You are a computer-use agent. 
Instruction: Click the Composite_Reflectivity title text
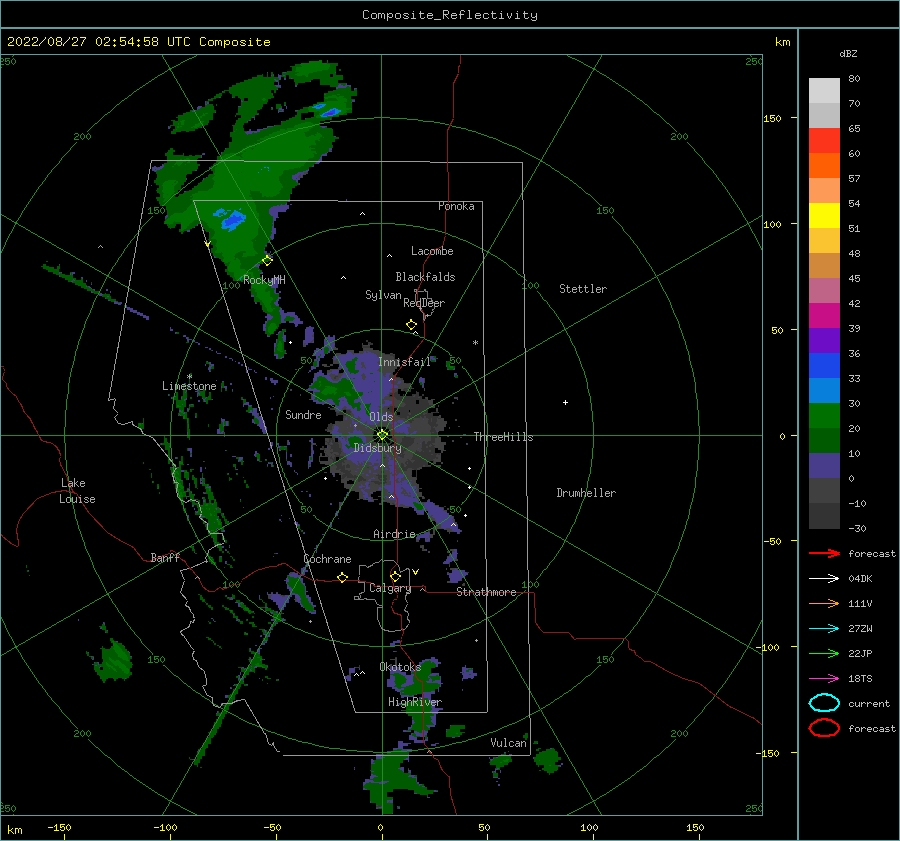tap(449, 15)
